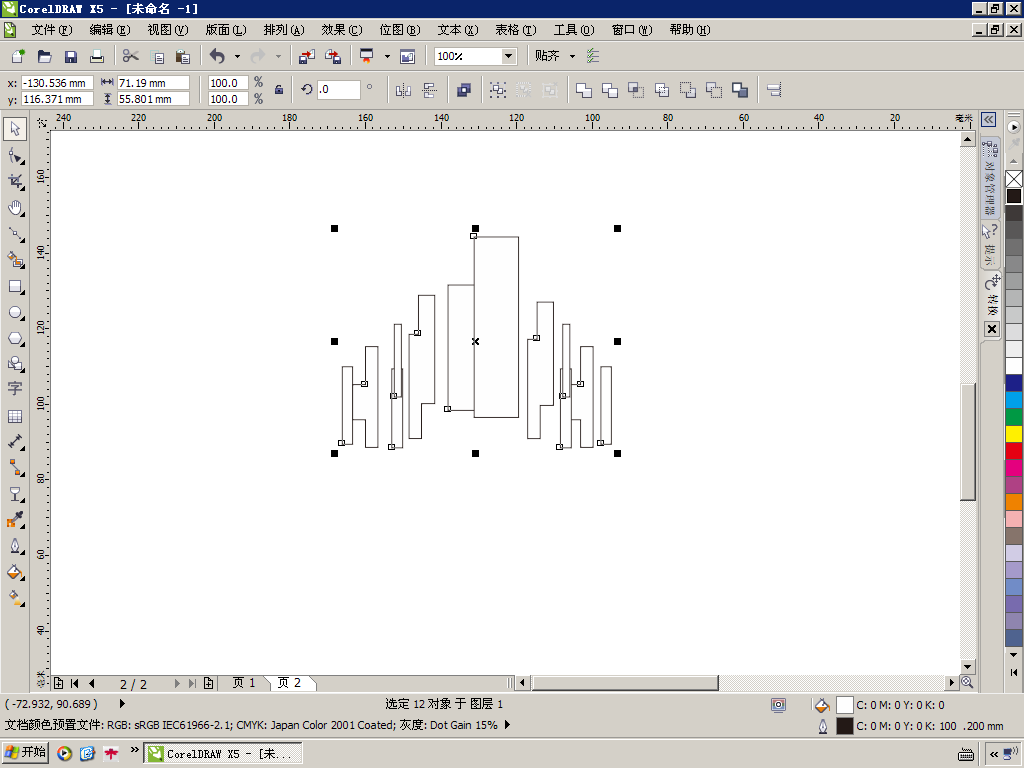This screenshot has width=1024, height=768.
Task: Open the undo history dropdown arrow
Action: click(237, 57)
